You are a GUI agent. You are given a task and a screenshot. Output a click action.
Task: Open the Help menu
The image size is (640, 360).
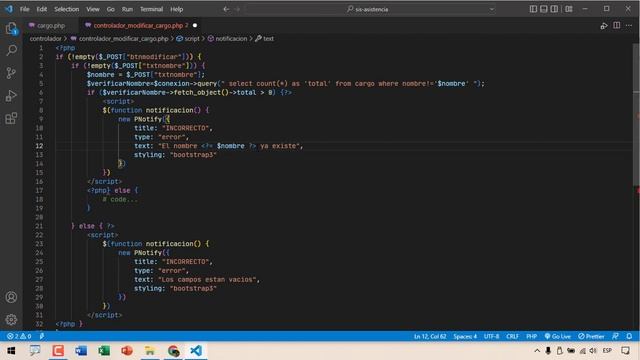tap(176, 9)
